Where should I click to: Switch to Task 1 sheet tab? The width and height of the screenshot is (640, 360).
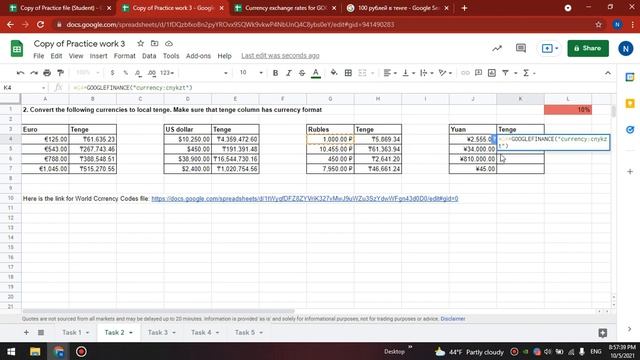[72, 333]
